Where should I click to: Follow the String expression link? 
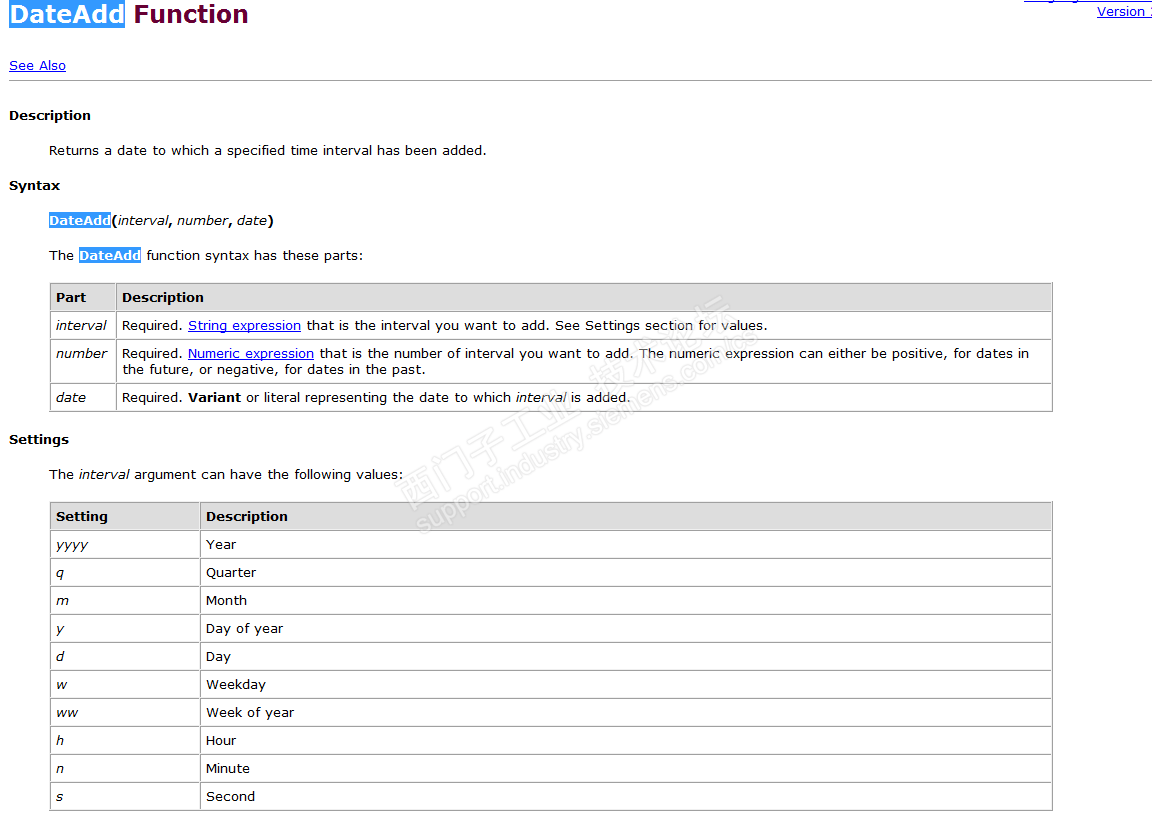click(244, 326)
